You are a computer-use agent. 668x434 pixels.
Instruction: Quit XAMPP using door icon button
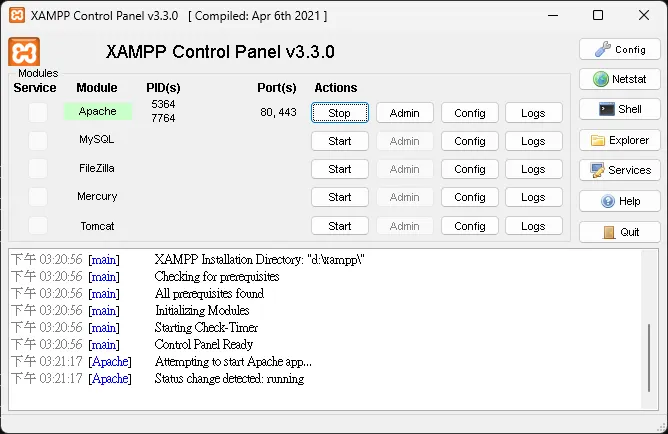pyautogui.click(x=620, y=232)
